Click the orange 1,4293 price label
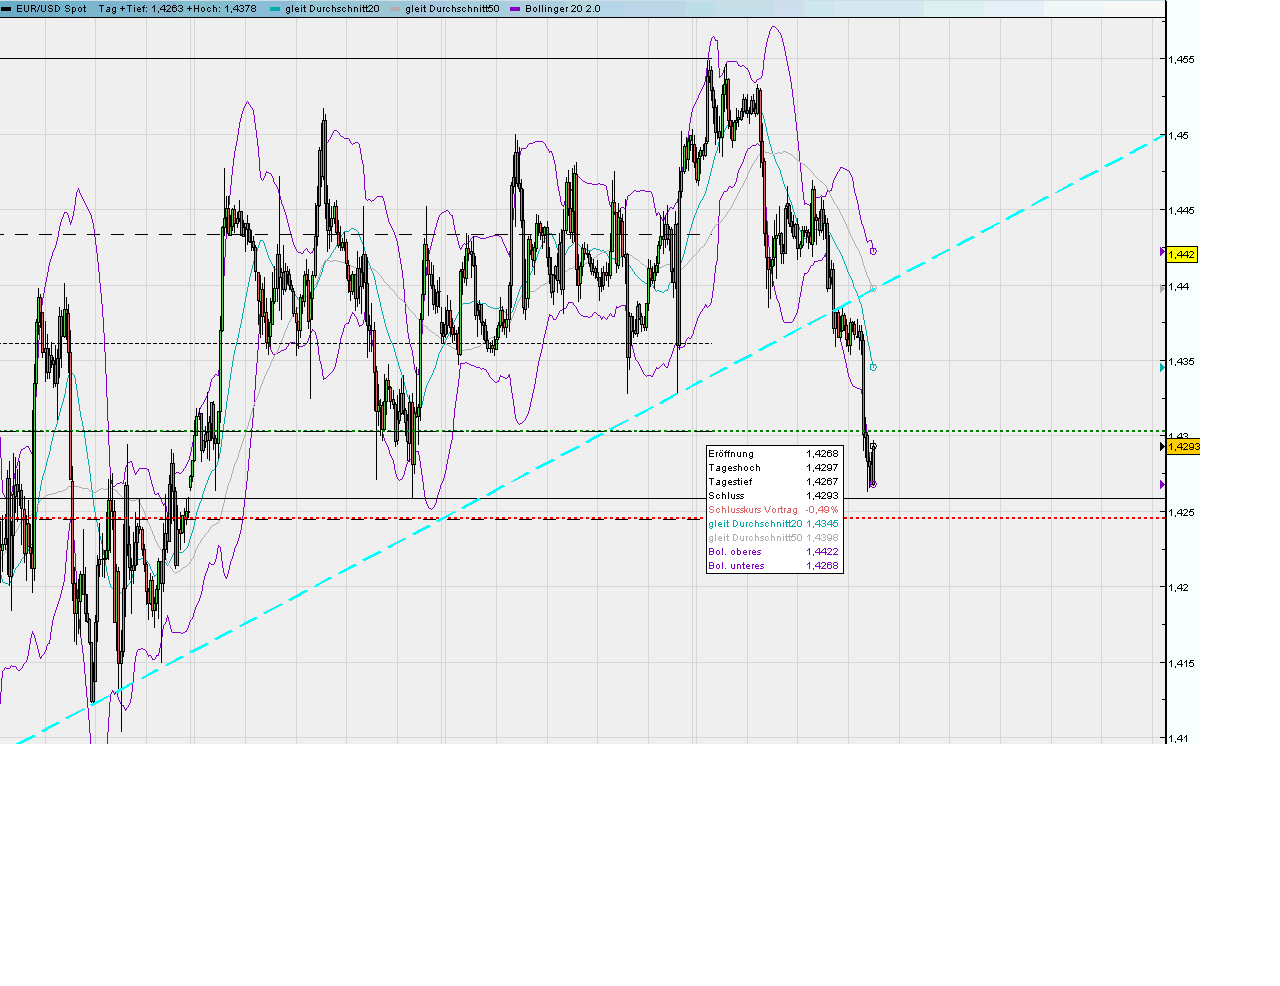The height and width of the screenshot is (986, 1280). coord(1186,447)
